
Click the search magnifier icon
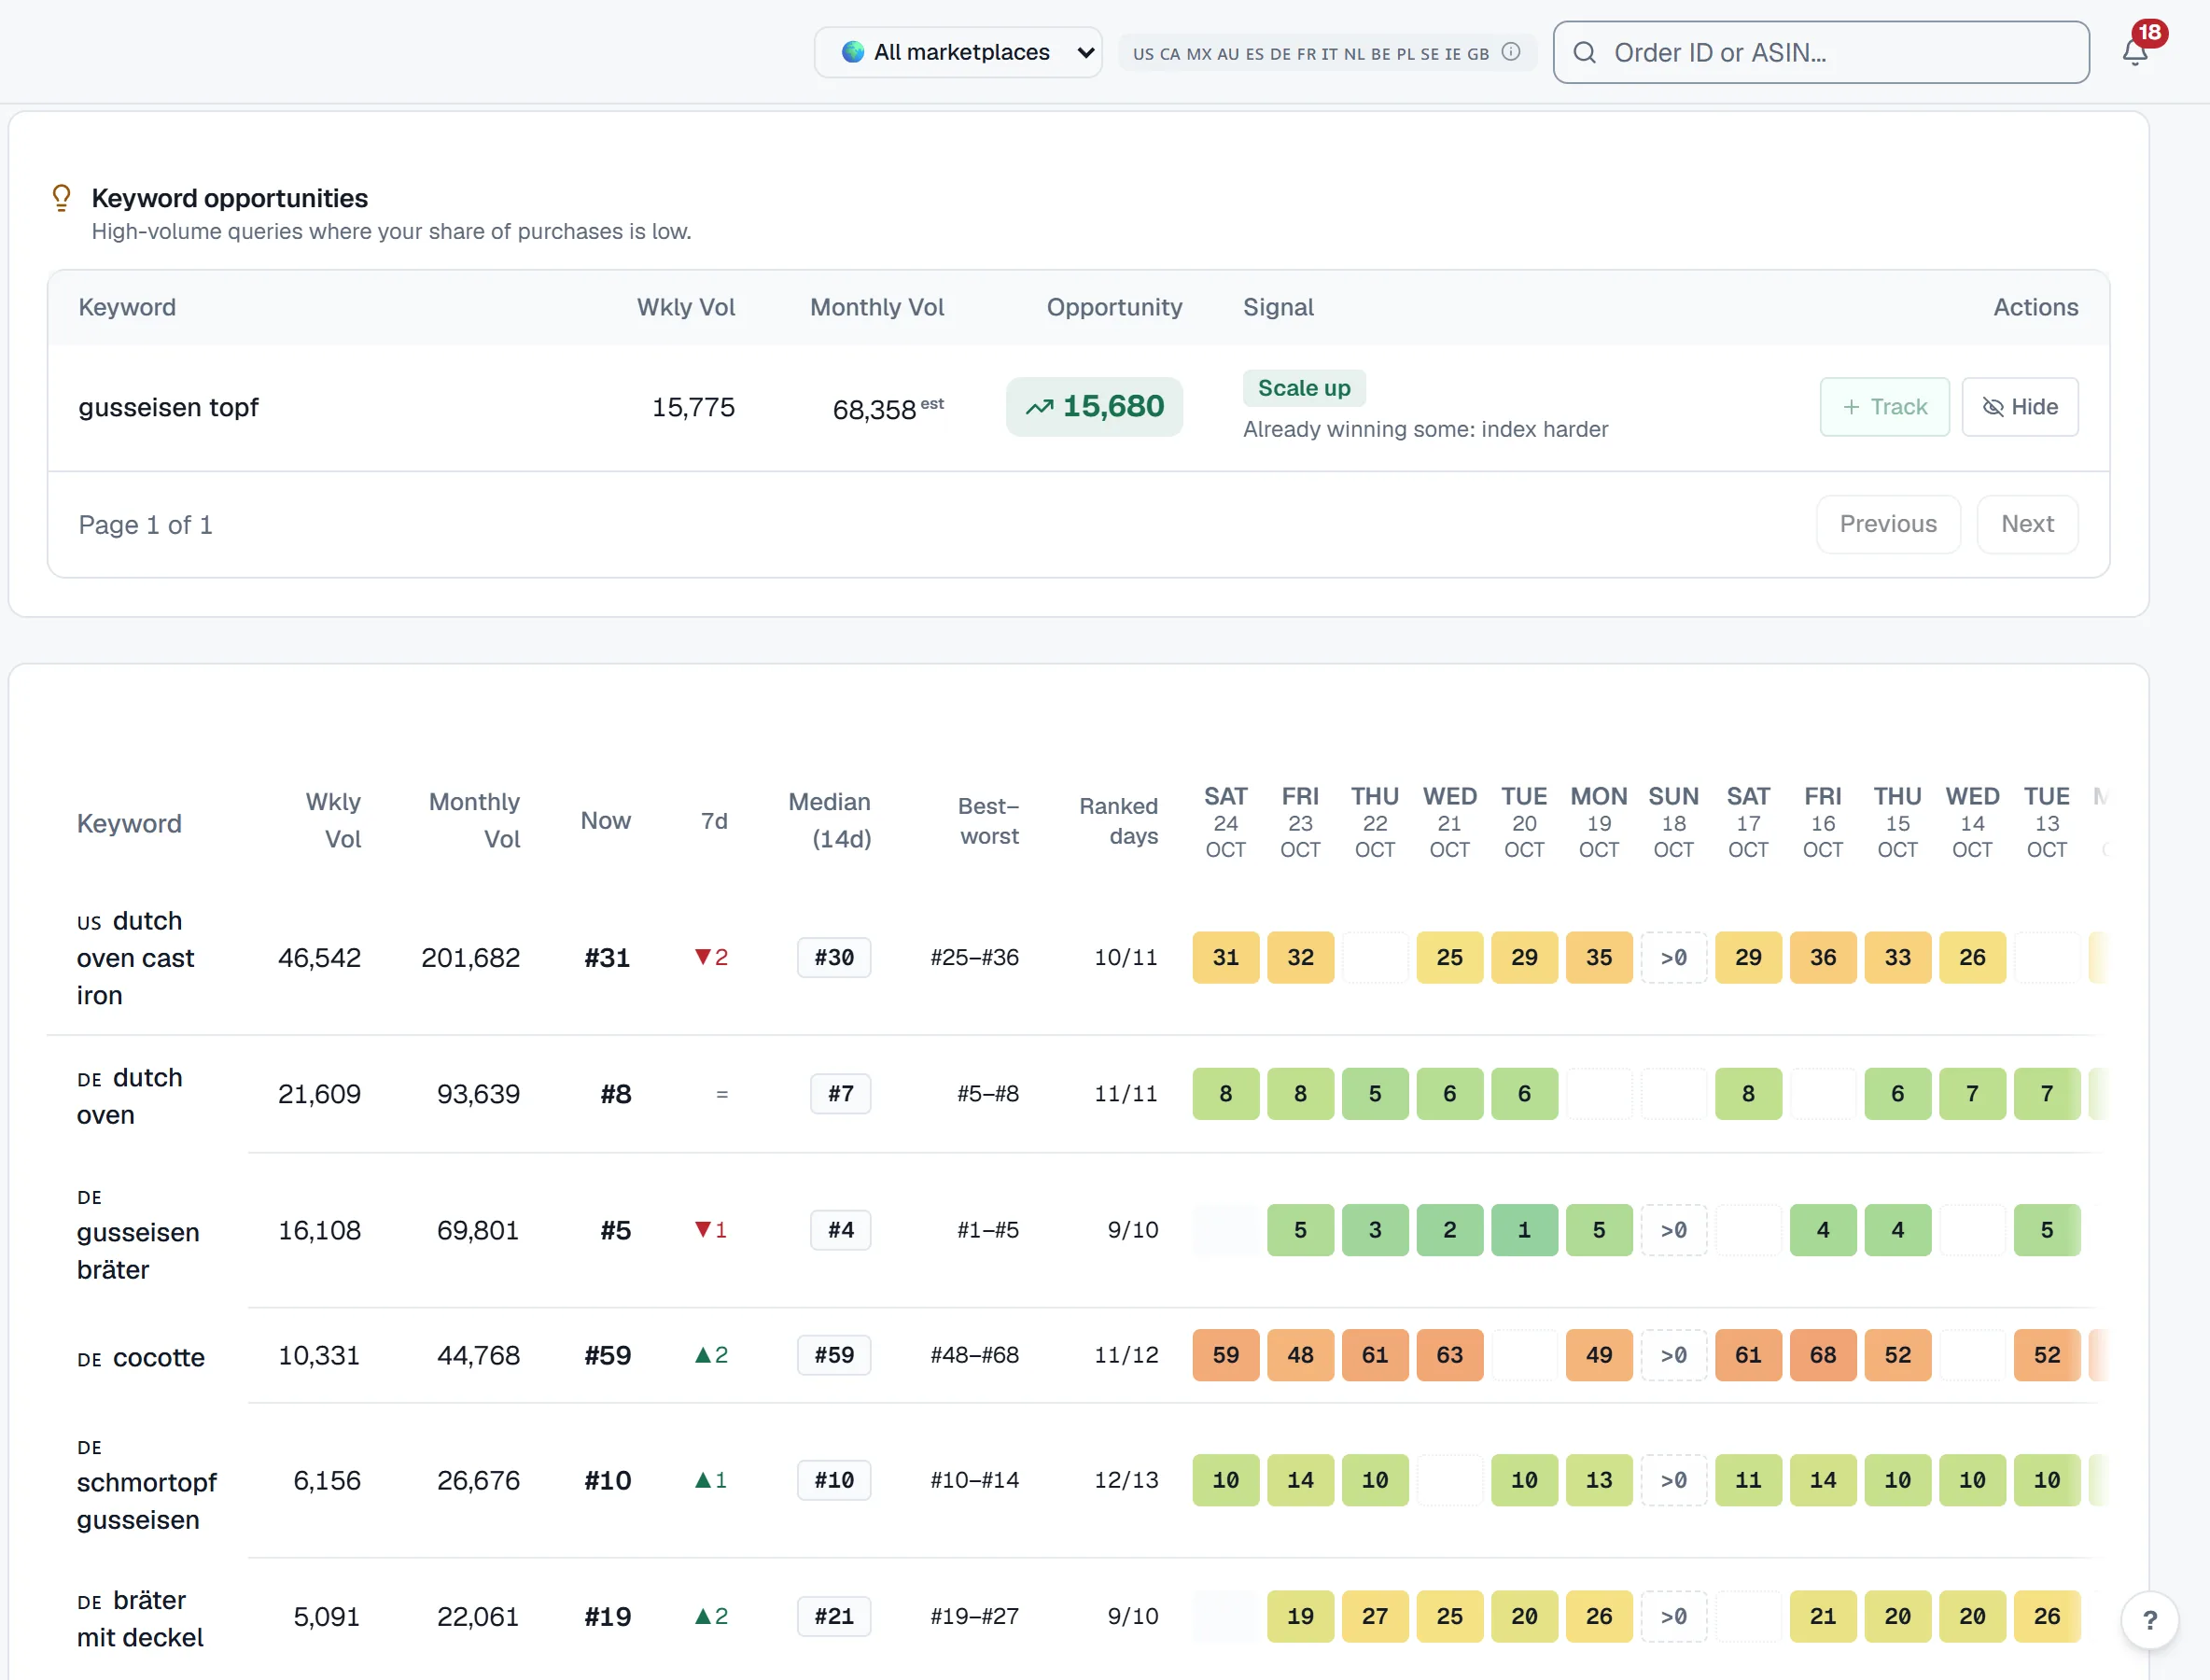[x=1584, y=52]
